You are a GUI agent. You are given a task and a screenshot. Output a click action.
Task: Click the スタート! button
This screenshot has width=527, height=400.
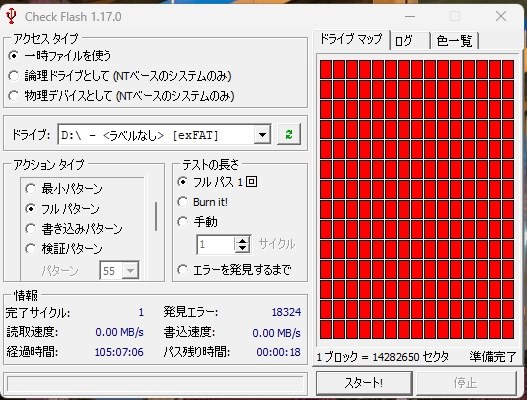tap(364, 383)
